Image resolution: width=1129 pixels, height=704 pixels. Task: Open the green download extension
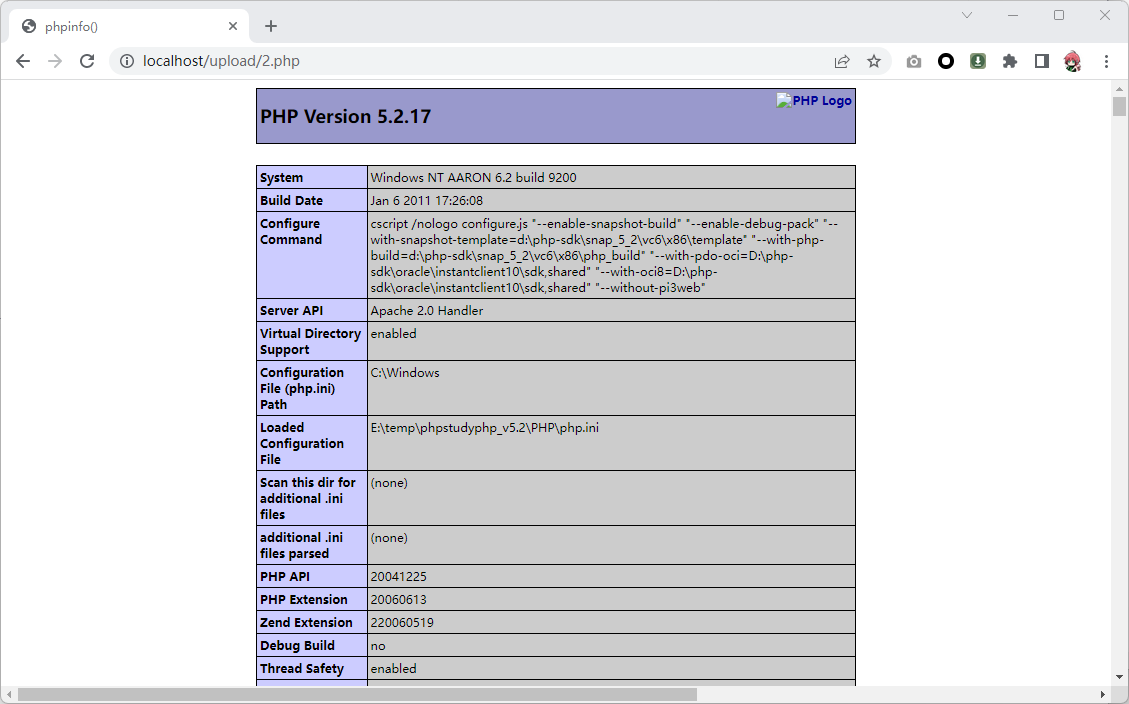coord(978,61)
